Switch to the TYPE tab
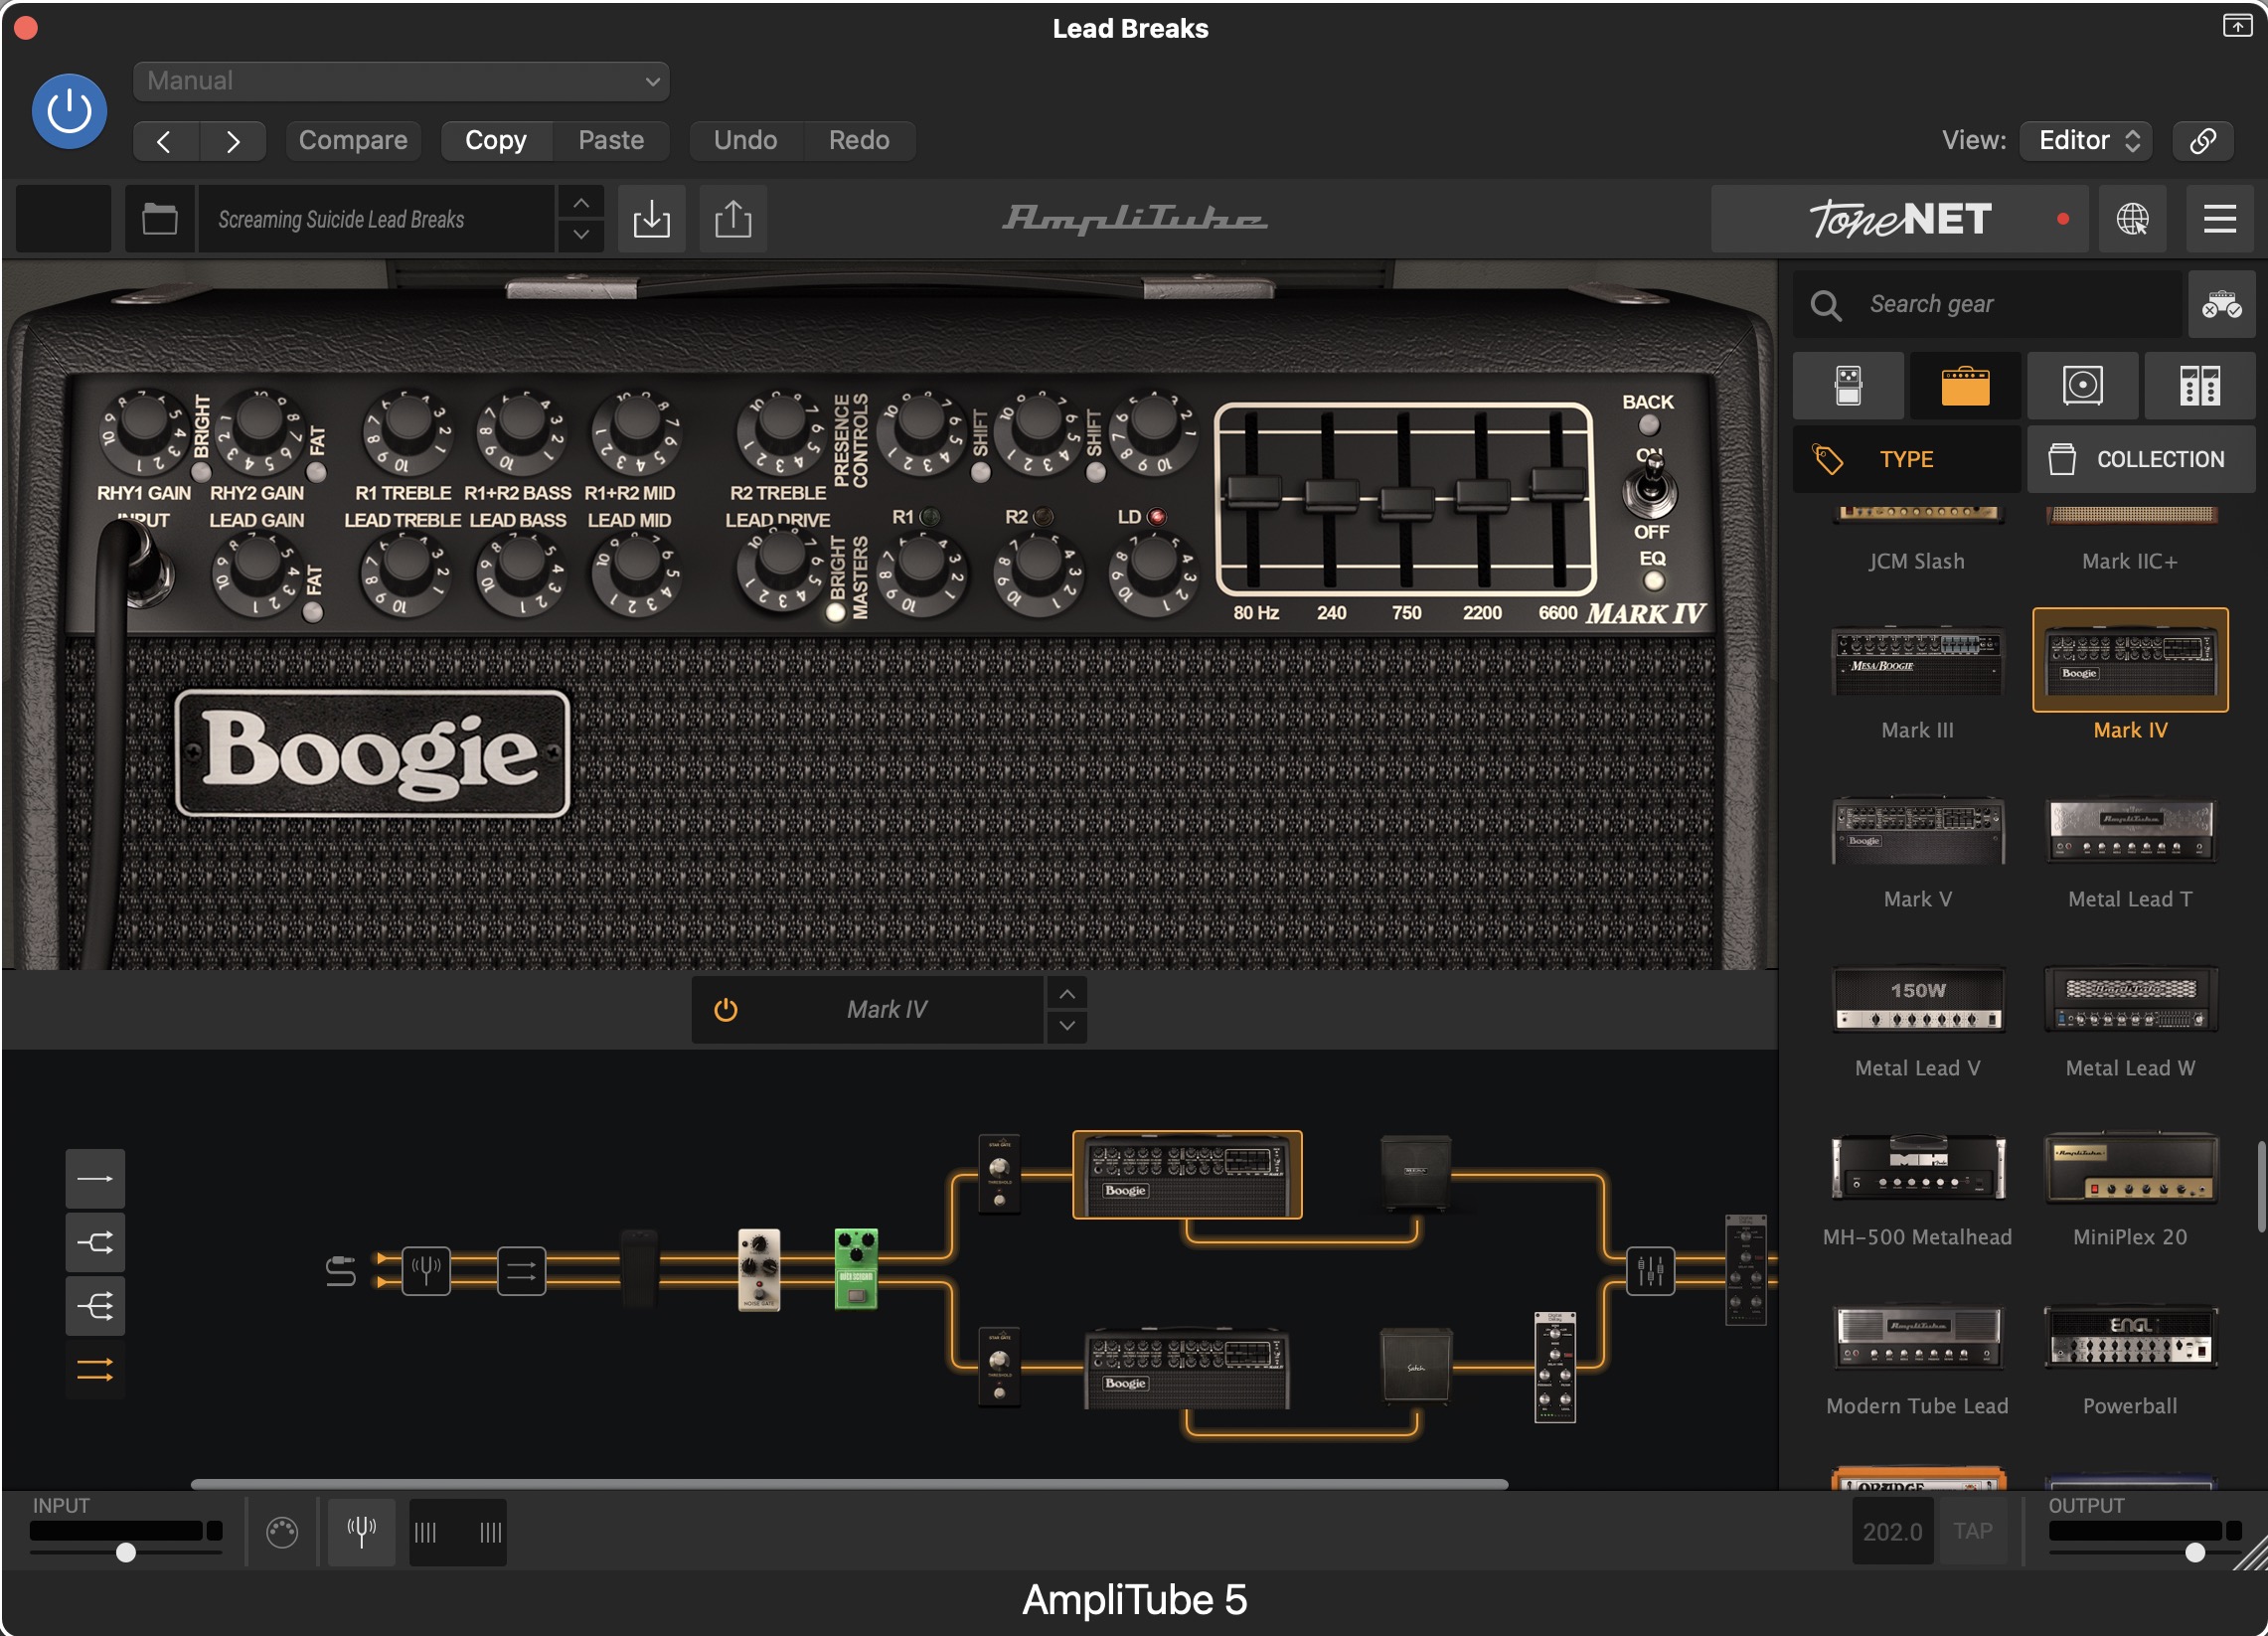 coord(1906,459)
